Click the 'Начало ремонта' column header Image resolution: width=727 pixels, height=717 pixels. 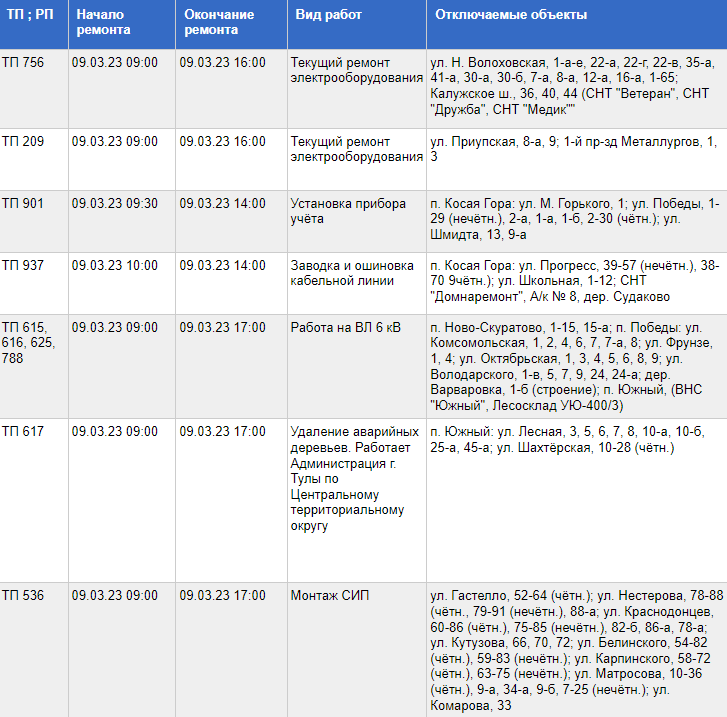[x=122, y=24]
